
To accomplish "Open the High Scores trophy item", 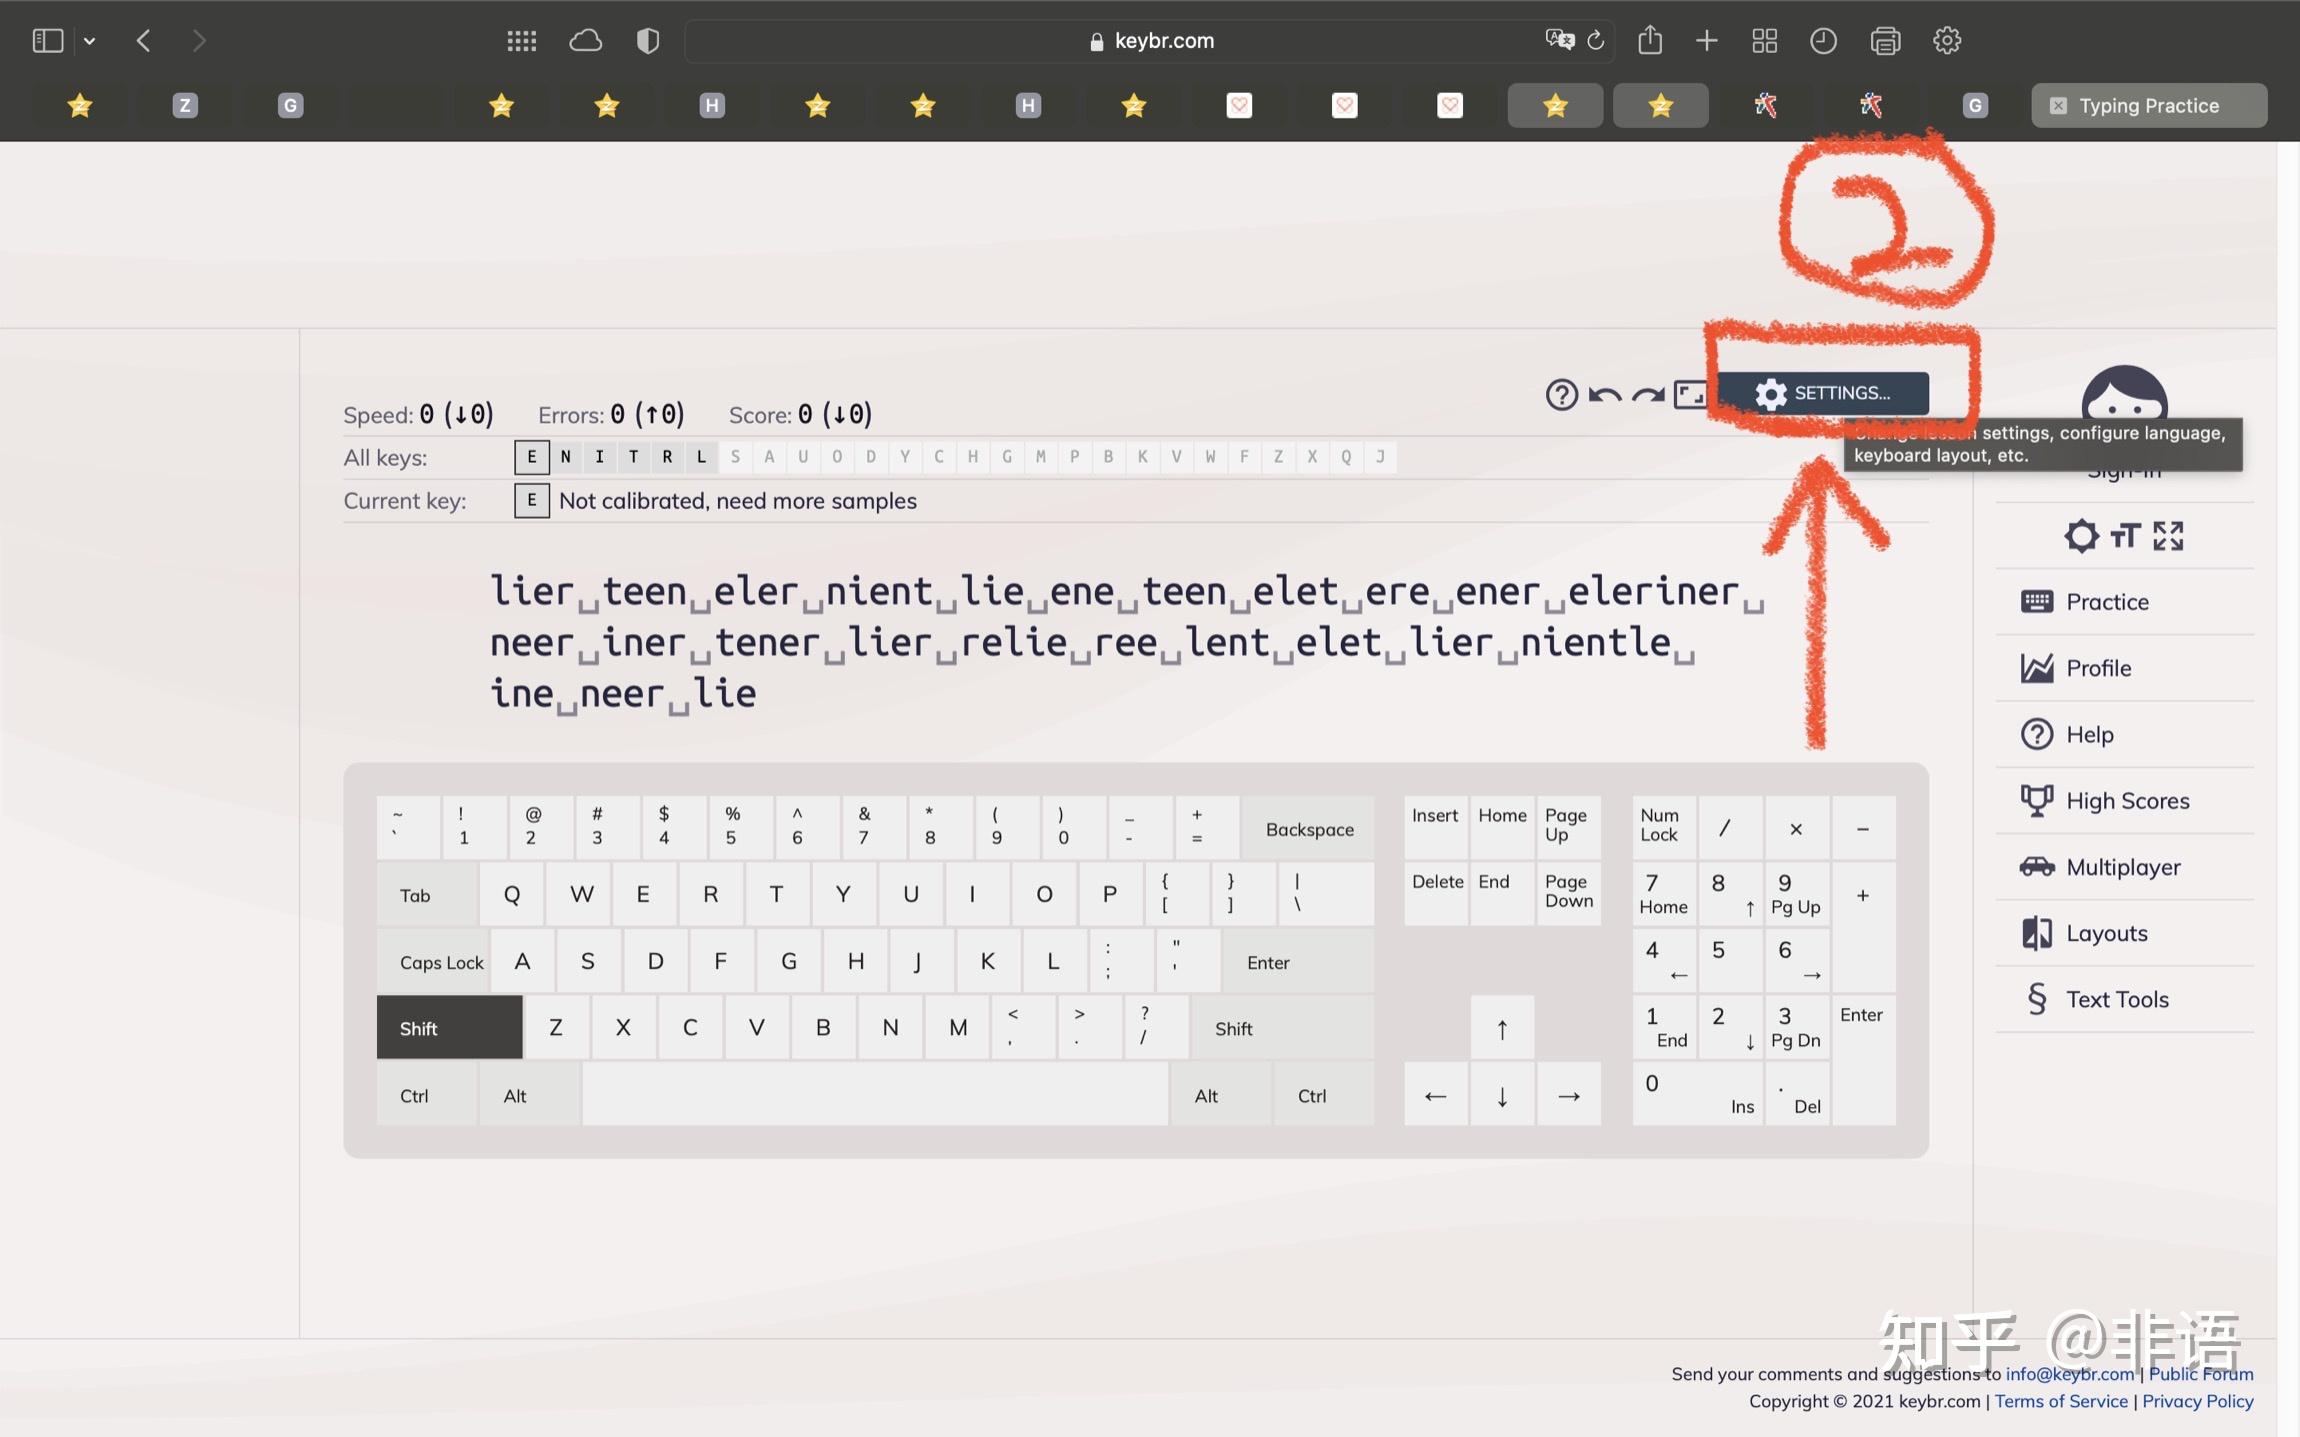I will click(2126, 801).
